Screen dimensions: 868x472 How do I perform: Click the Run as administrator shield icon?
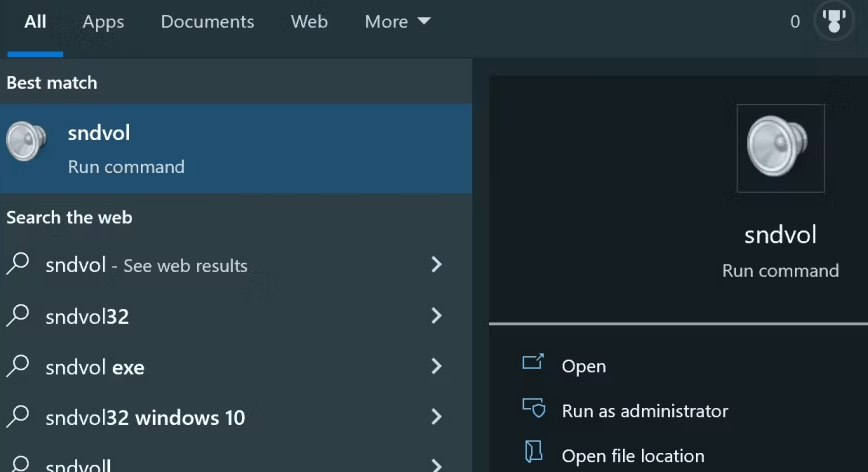[x=534, y=408]
